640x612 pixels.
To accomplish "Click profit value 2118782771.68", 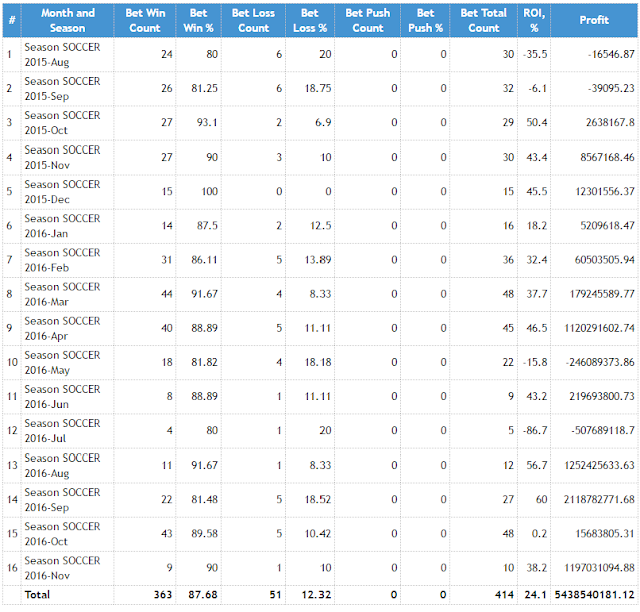I will pyautogui.click(x=599, y=500).
